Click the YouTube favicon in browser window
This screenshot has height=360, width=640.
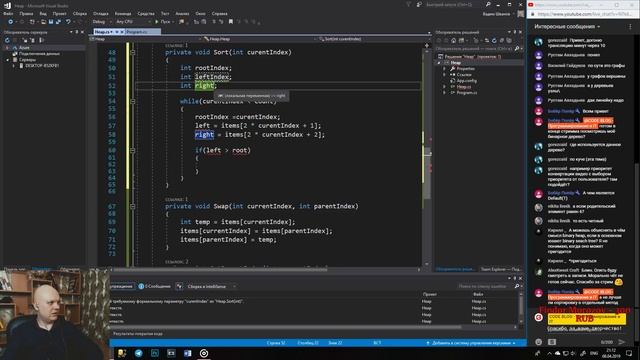click(x=531, y=4)
